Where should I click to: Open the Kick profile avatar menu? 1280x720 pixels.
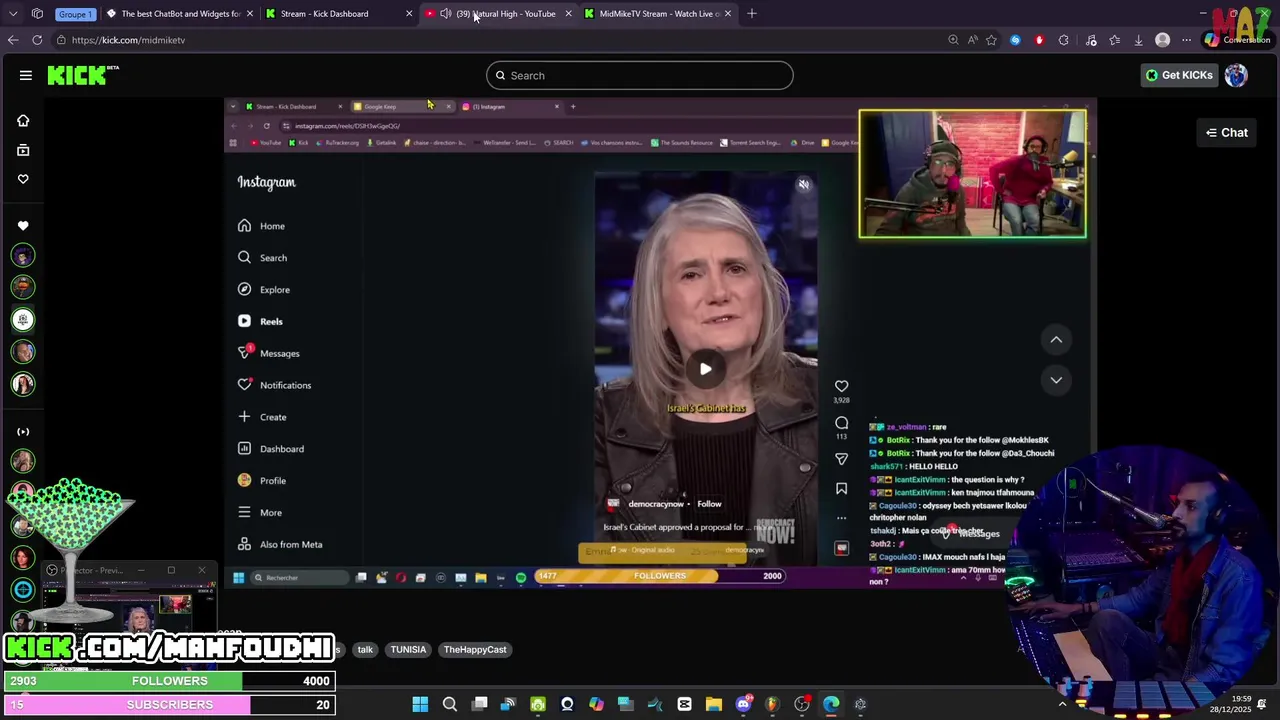(1236, 75)
